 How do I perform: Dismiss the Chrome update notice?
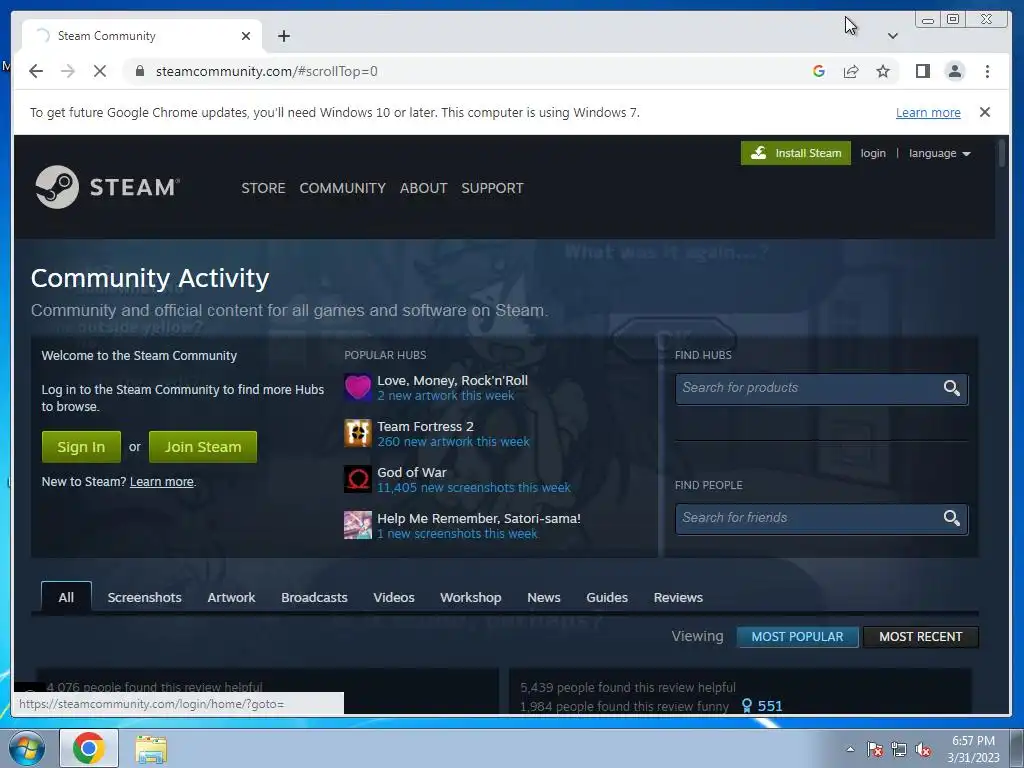click(x=985, y=112)
